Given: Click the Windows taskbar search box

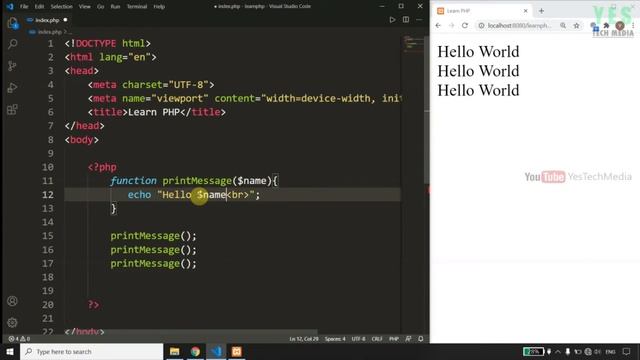Looking at the screenshot, I should [91, 351].
